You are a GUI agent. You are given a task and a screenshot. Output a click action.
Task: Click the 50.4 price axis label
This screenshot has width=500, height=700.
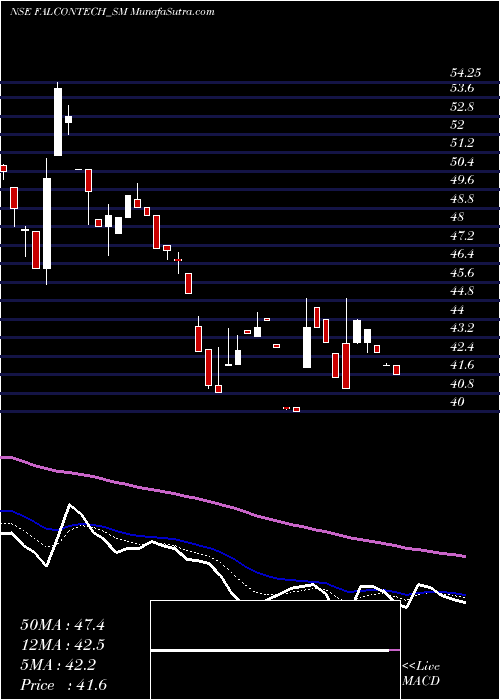pos(462,162)
